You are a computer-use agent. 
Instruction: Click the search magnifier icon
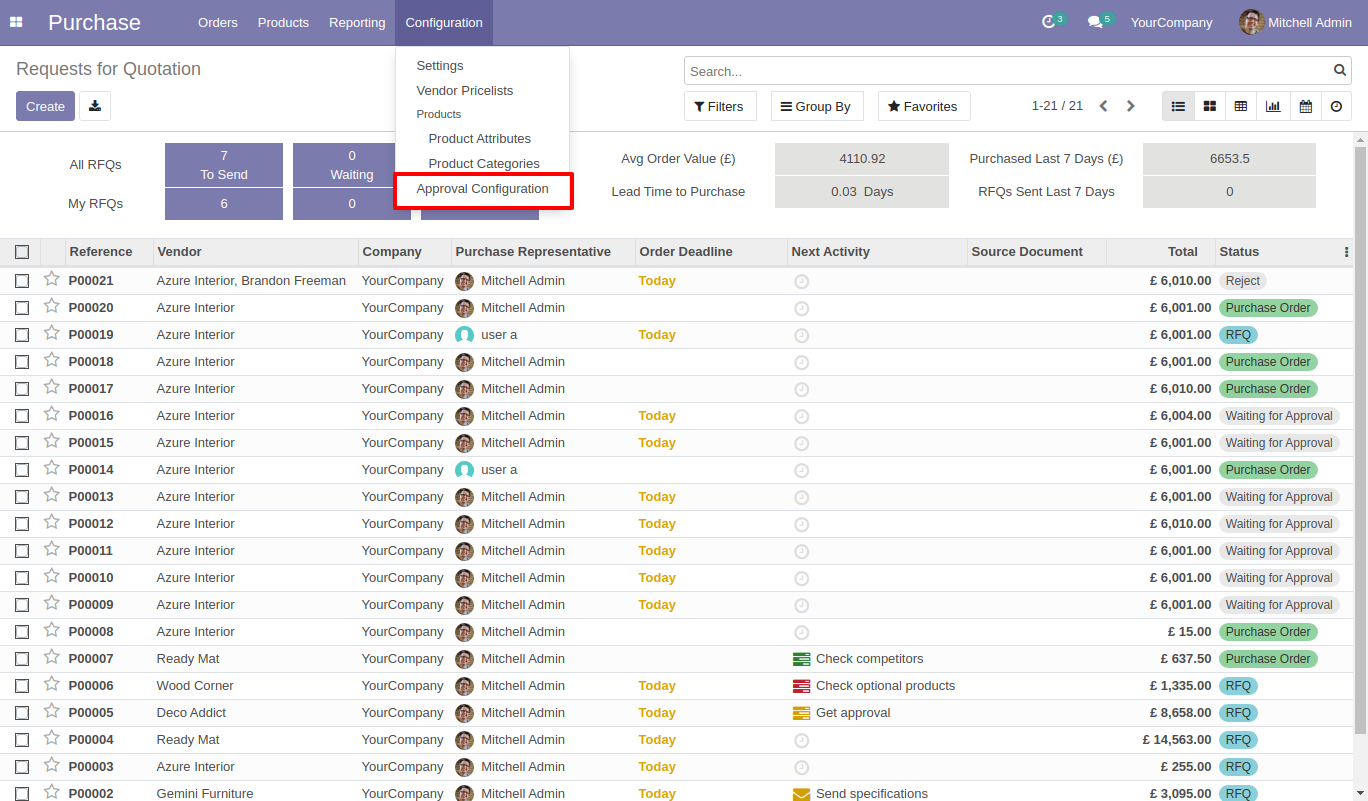tap(1340, 71)
